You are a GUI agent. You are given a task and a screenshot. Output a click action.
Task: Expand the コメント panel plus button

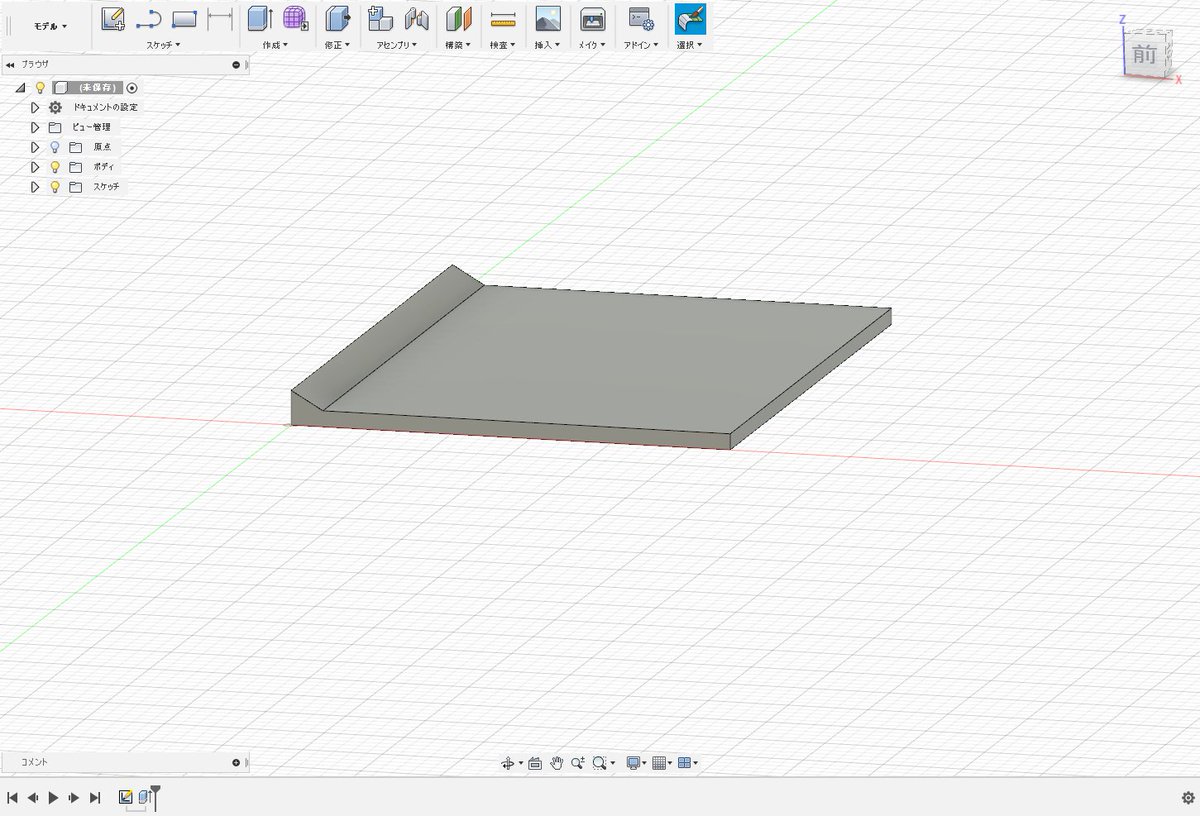pyautogui.click(x=236, y=762)
